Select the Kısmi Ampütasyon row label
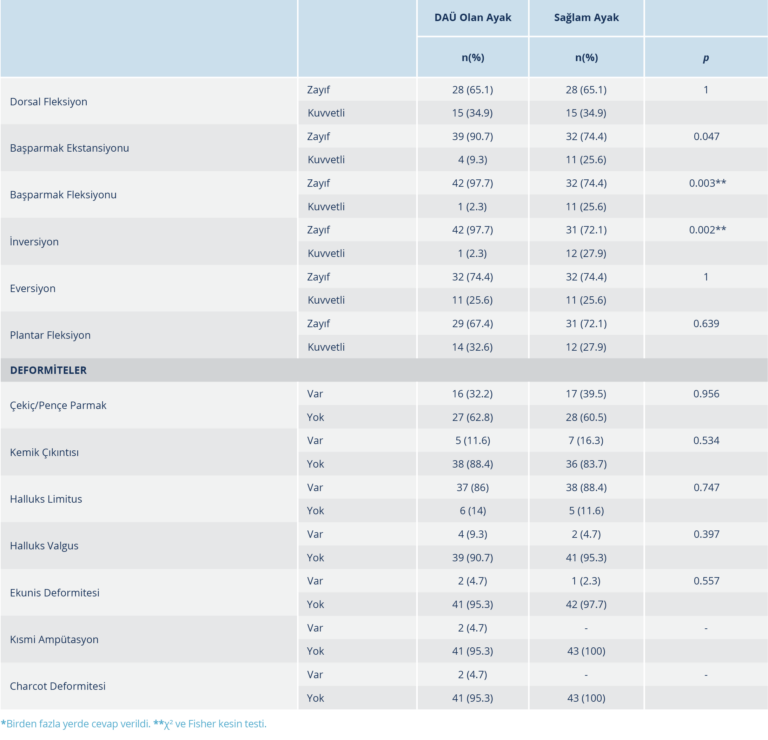 click(x=53, y=639)
